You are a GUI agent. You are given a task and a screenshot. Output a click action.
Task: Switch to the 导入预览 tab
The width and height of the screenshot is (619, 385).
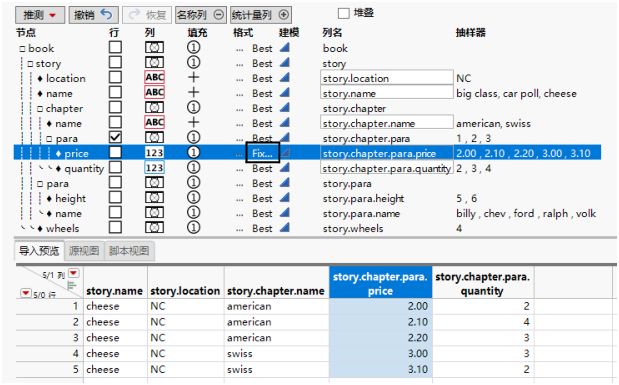point(39,251)
